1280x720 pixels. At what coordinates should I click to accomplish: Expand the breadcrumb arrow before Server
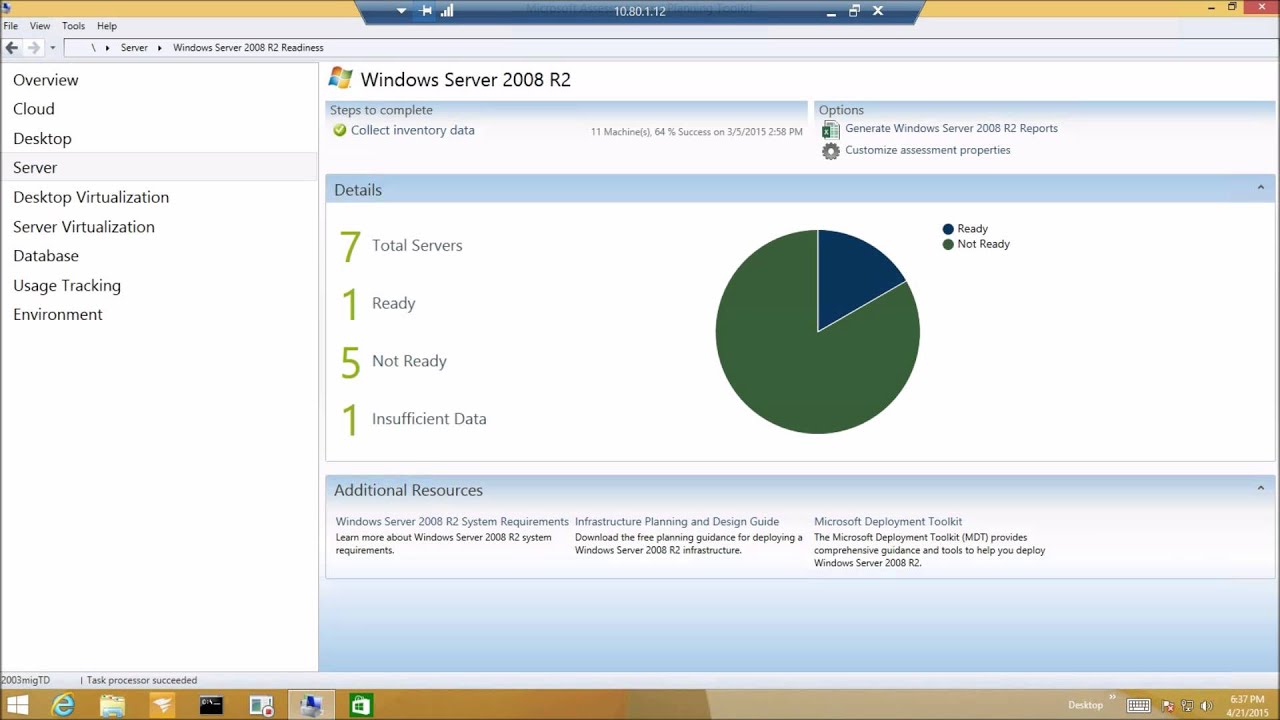pos(107,48)
